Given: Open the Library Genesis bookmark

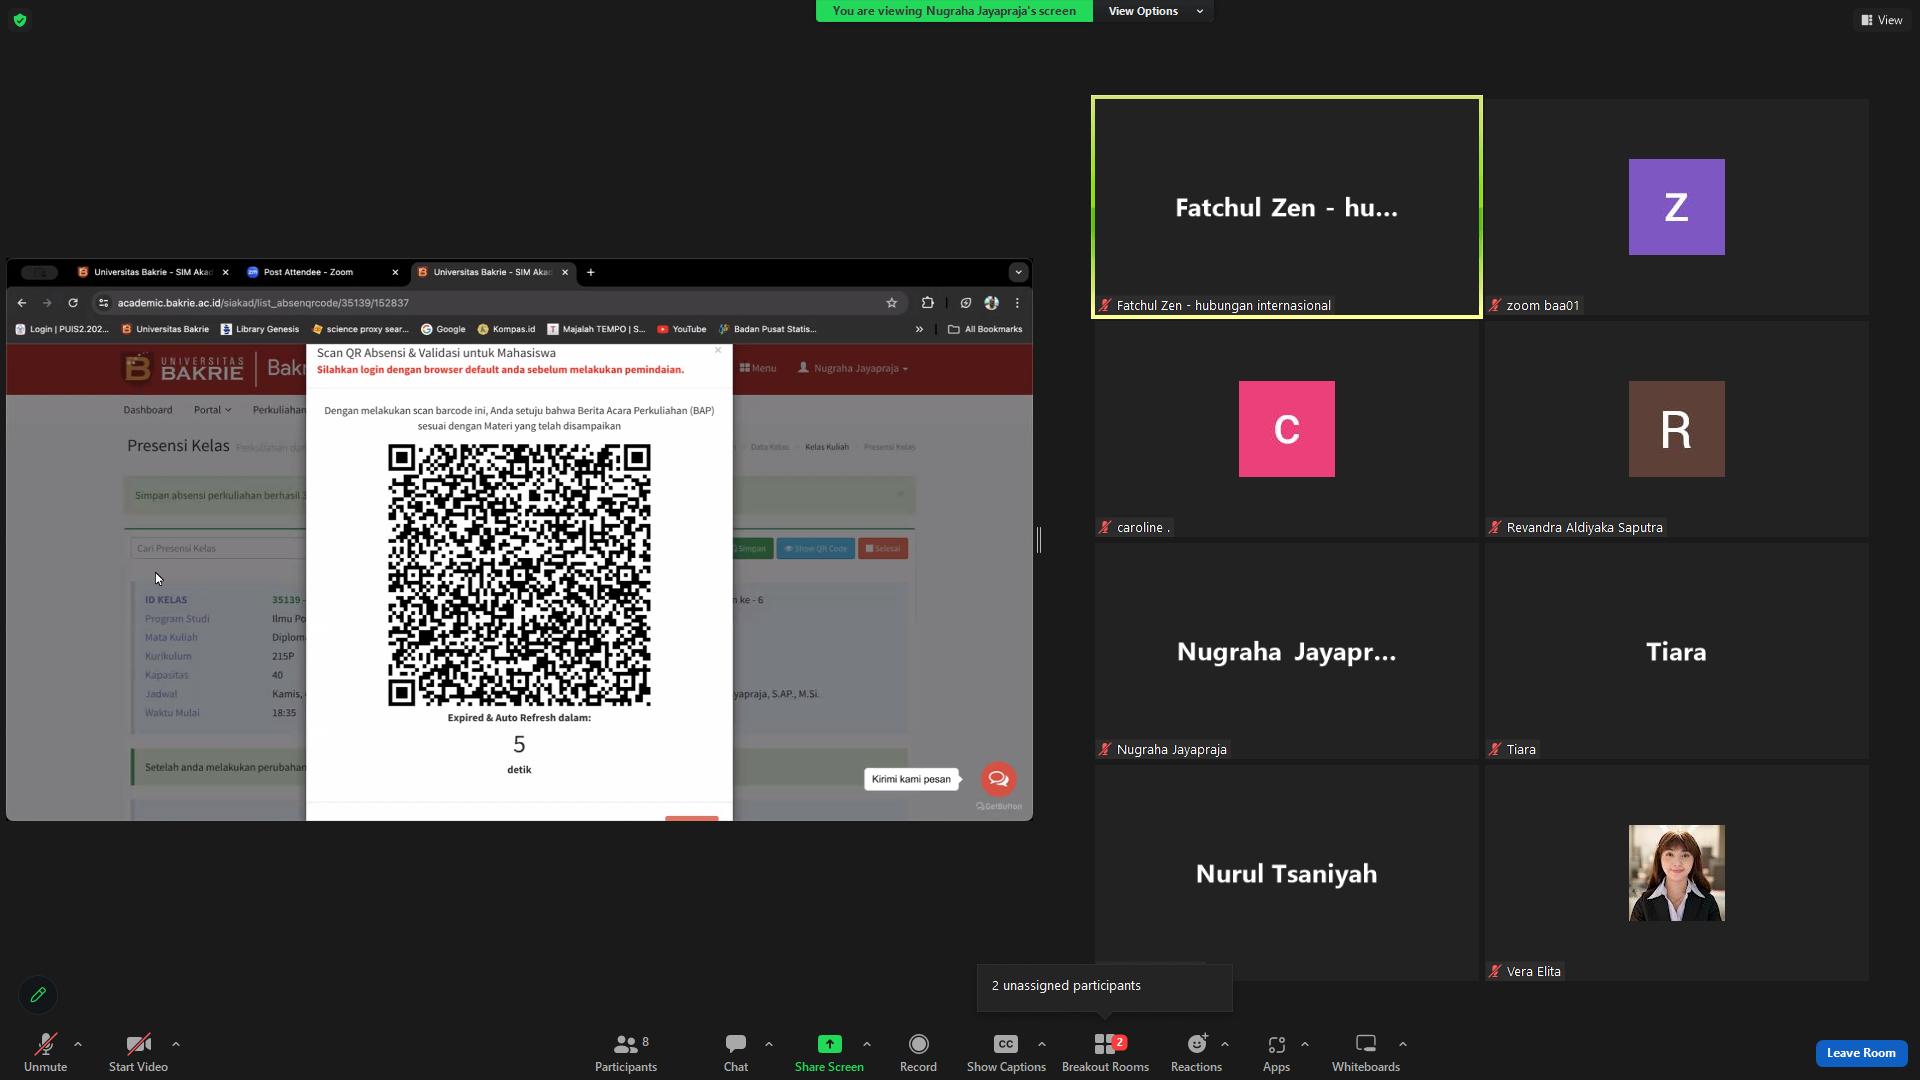Looking at the screenshot, I should click(x=260, y=329).
